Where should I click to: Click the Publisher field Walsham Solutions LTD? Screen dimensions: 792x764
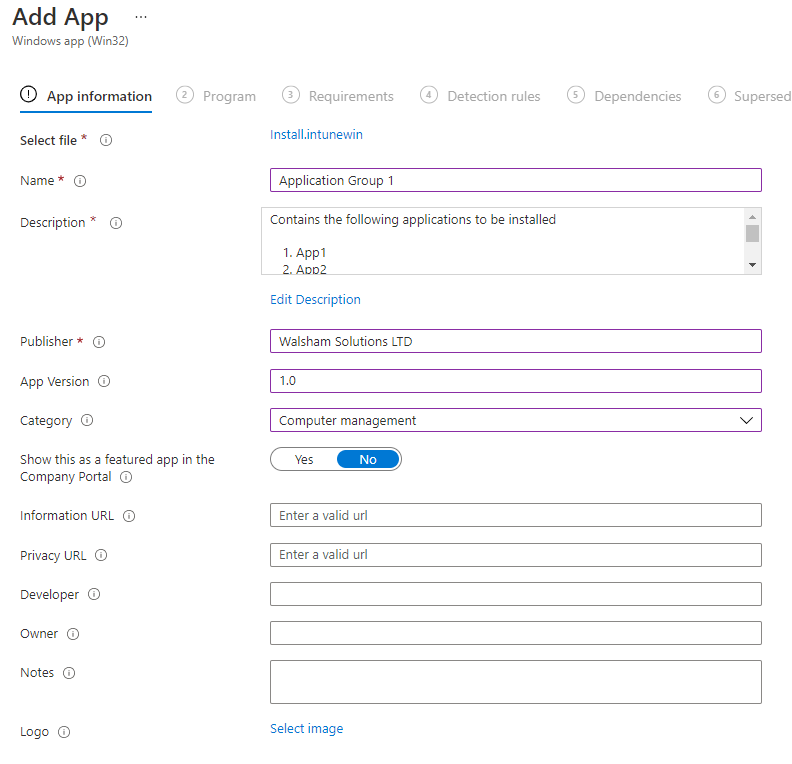pyautogui.click(x=516, y=341)
